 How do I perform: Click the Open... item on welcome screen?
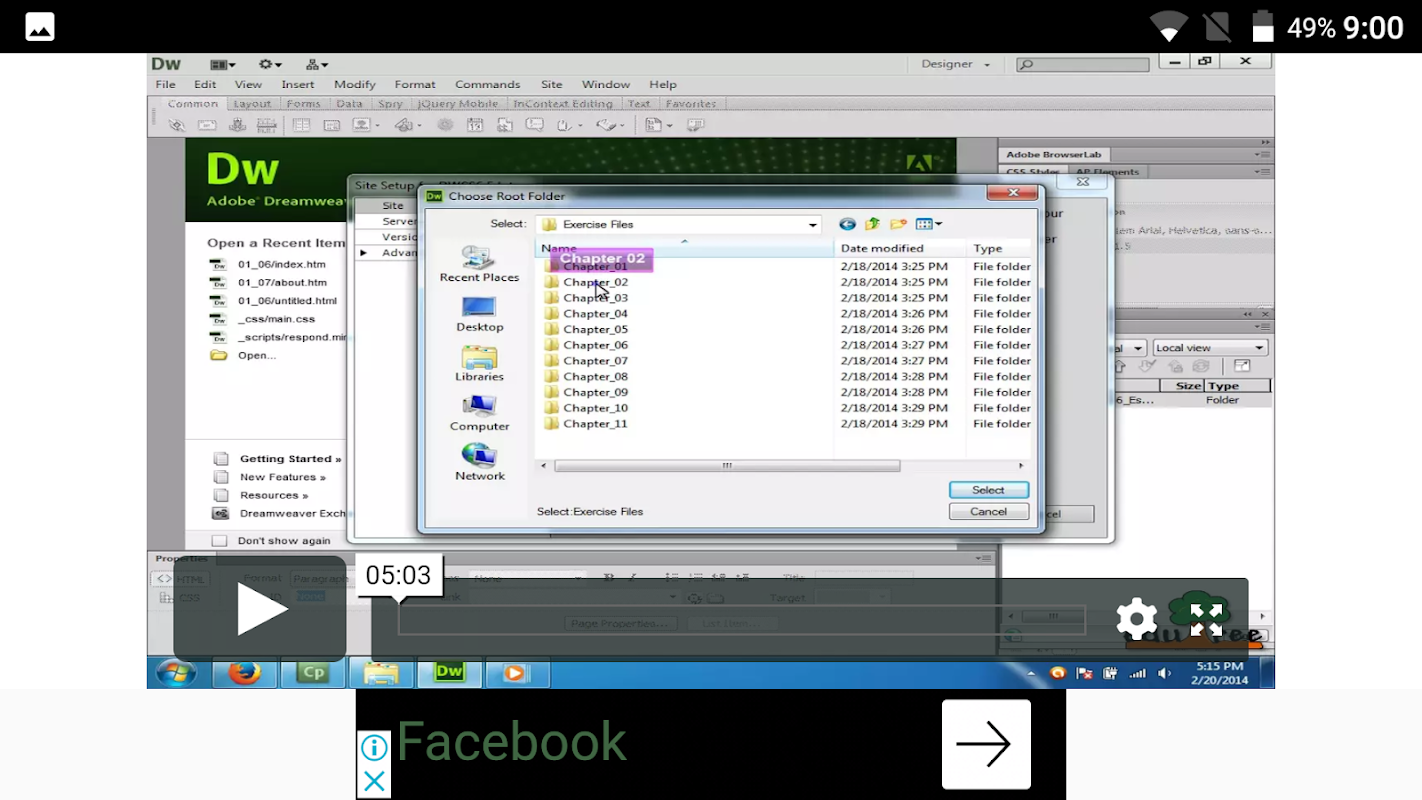click(257, 355)
